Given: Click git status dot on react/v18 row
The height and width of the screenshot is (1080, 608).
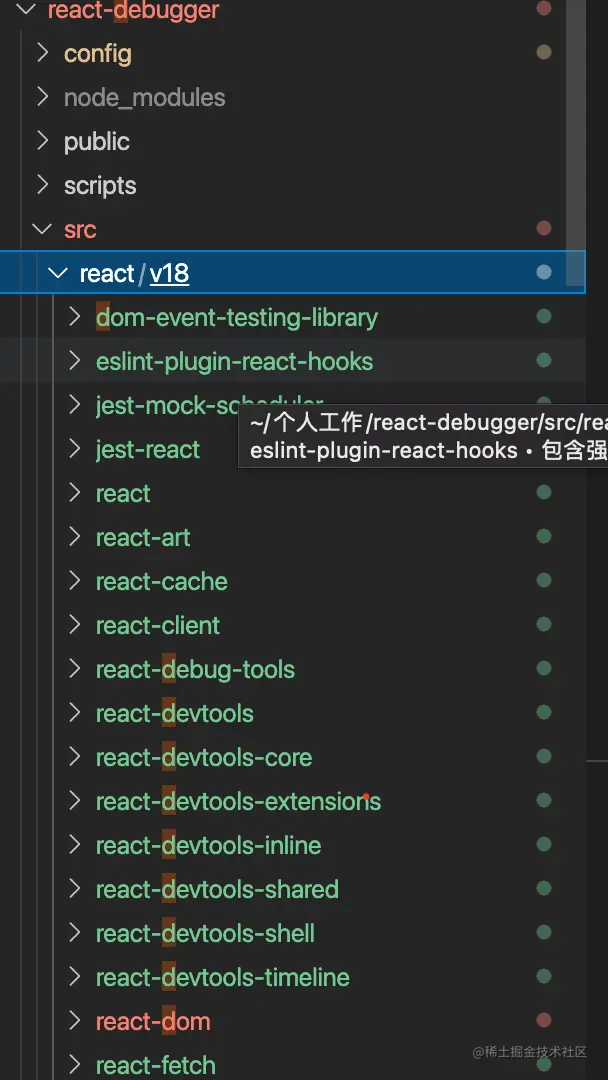Looking at the screenshot, I should pos(544,273).
